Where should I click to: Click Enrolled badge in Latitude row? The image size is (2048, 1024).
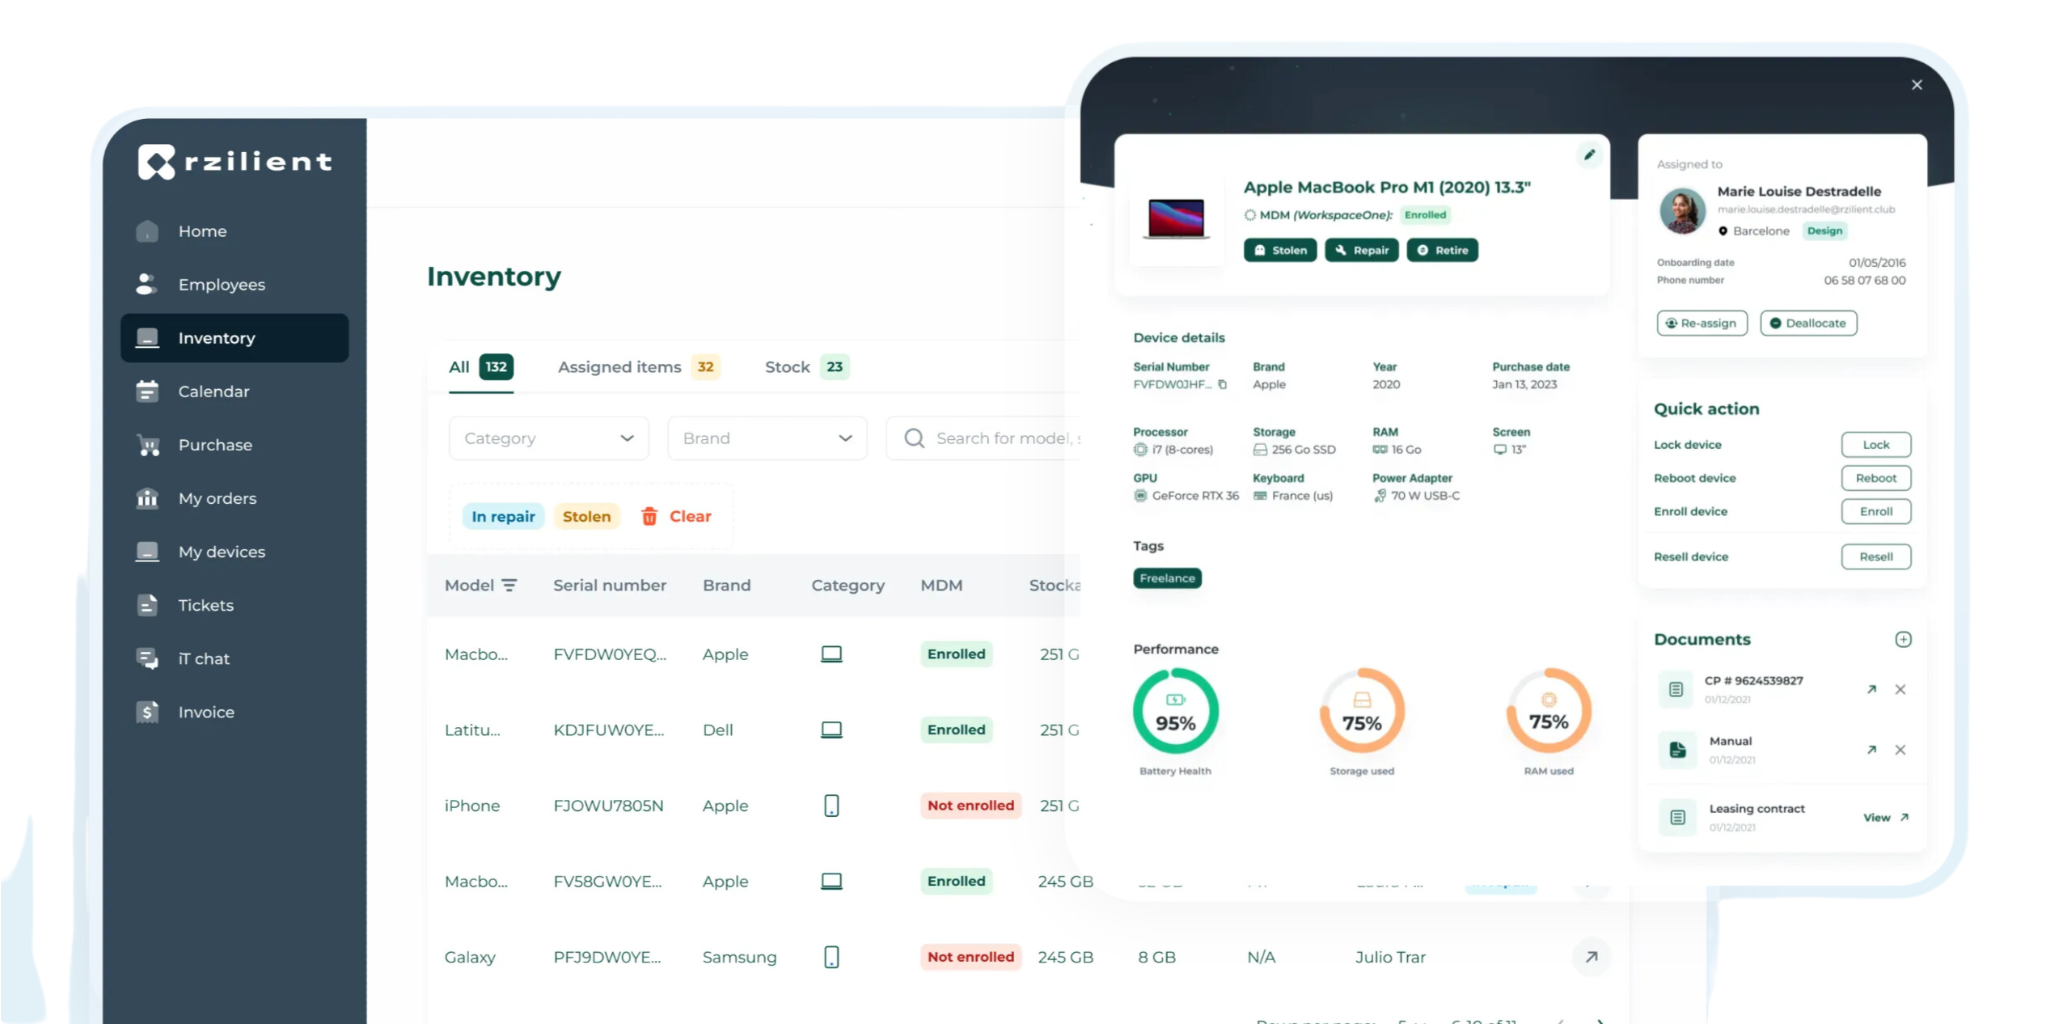pos(956,730)
